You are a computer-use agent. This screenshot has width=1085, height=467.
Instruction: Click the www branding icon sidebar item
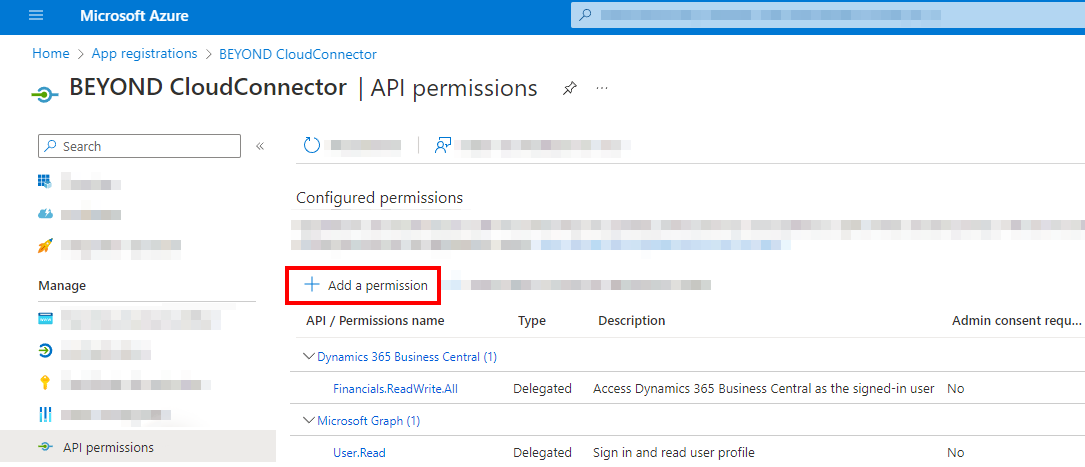45,318
